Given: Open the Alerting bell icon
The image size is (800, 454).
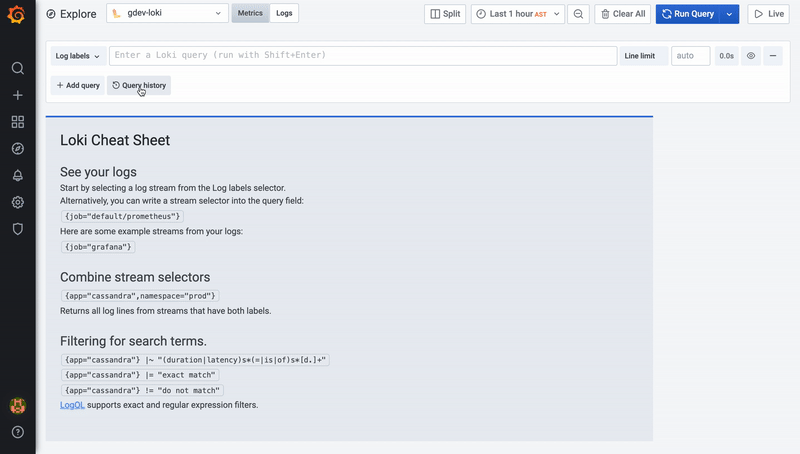Looking at the screenshot, I should point(17,176).
